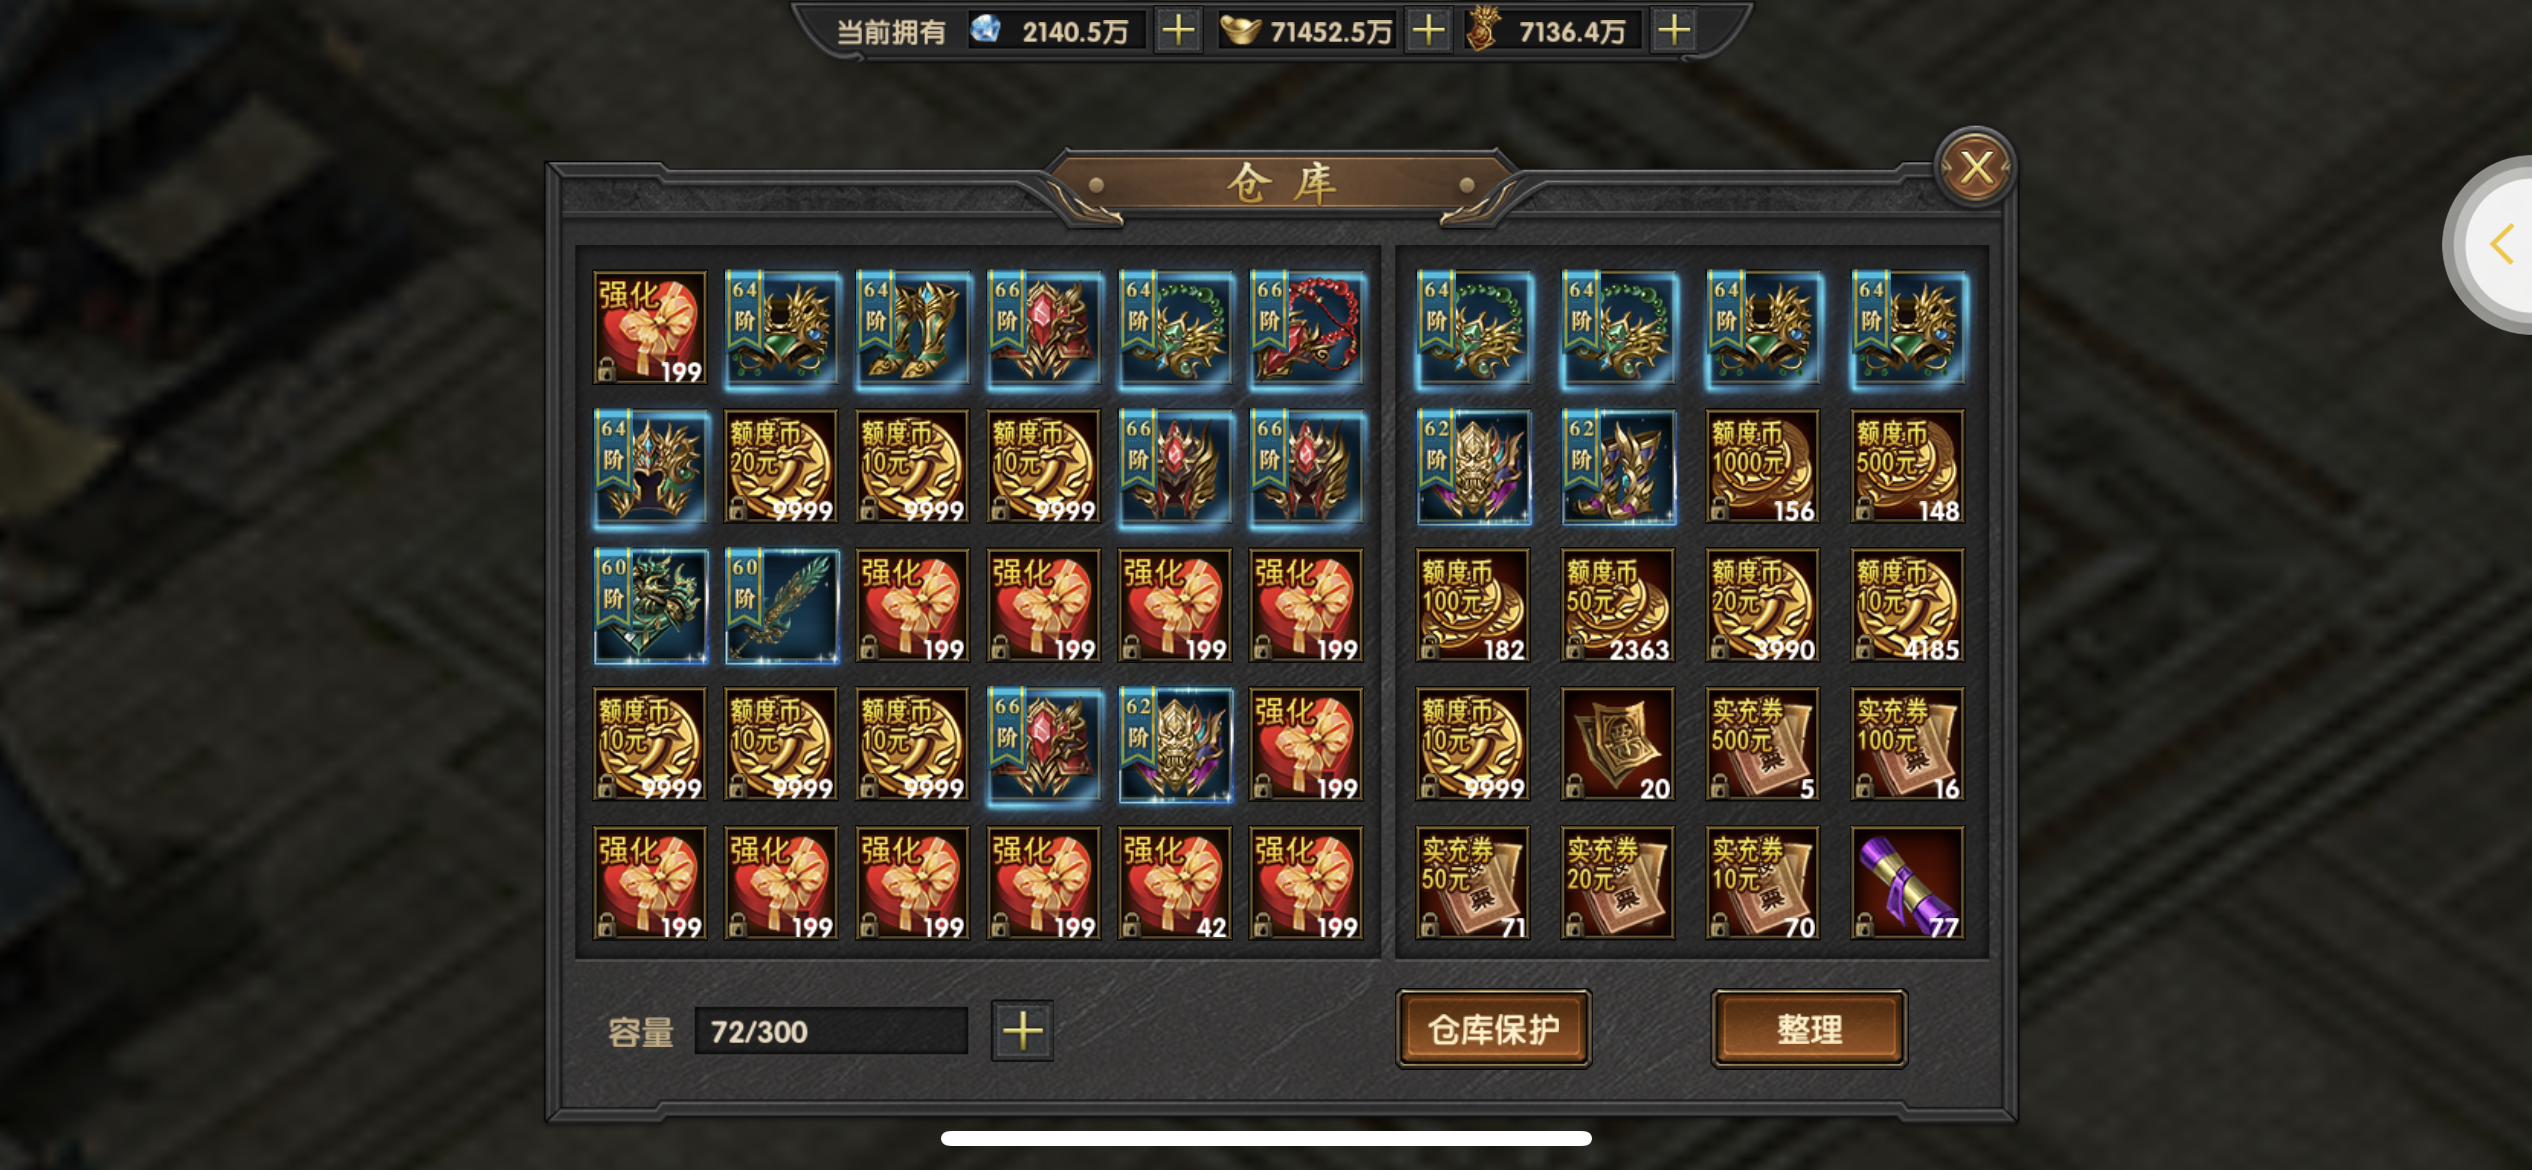Add gold ingots with the plus next to 71452.5万

pyautogui.click(x=1428, y=31)
